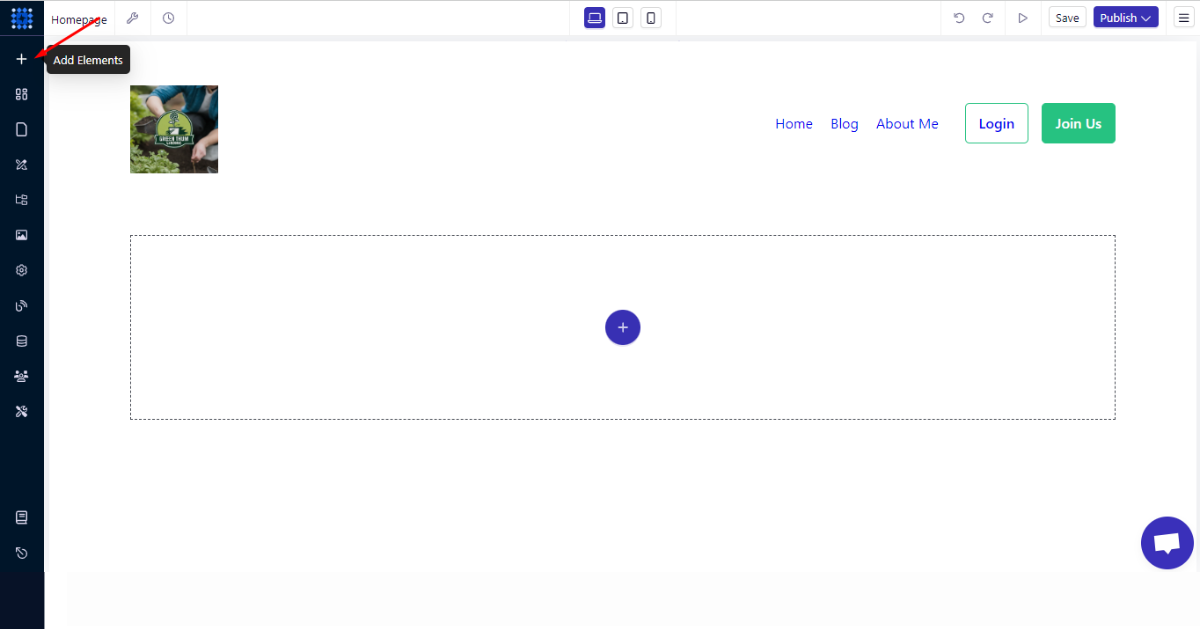Open the Pages icon in sidebar
The image size is (1200, 630).
tap(21, 129)
